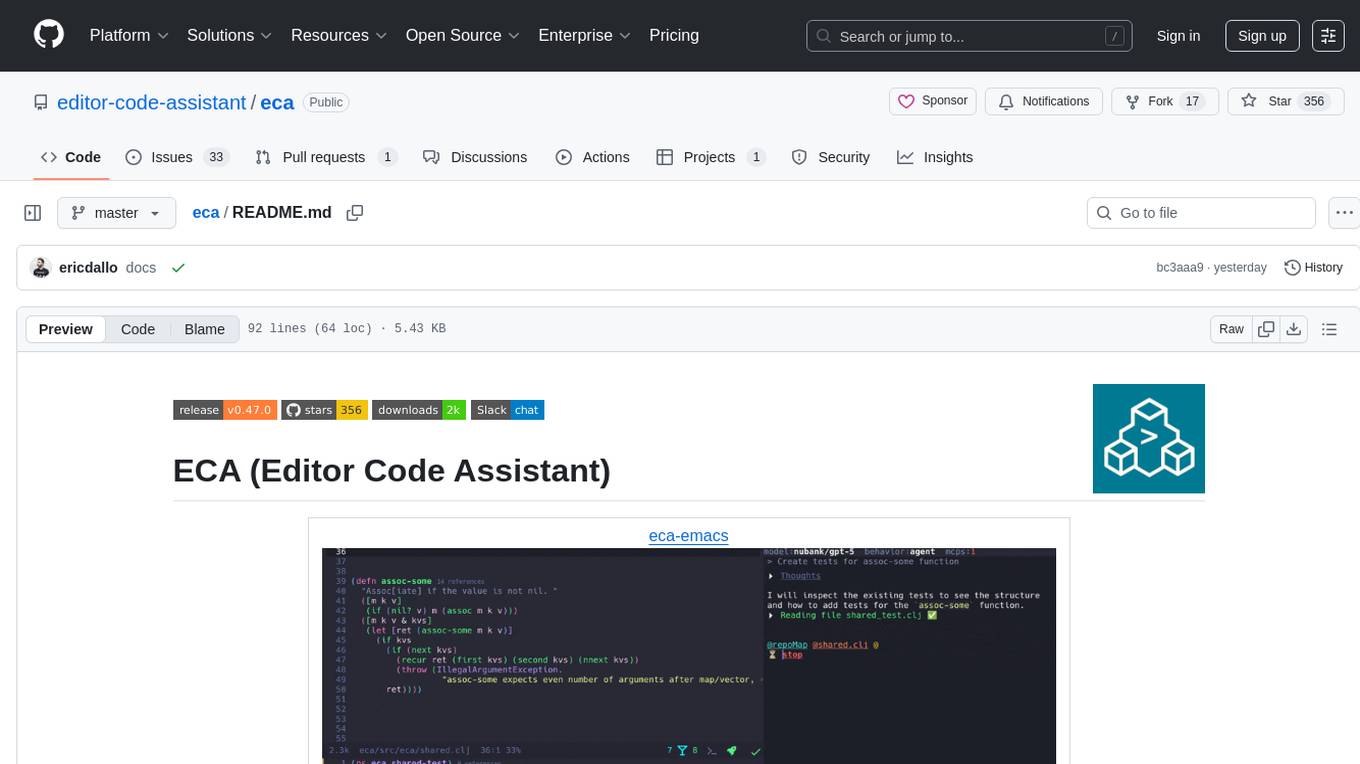Open the GitHub stars 356 badge
Screen dimensions: 1360x764
(324, 410)
